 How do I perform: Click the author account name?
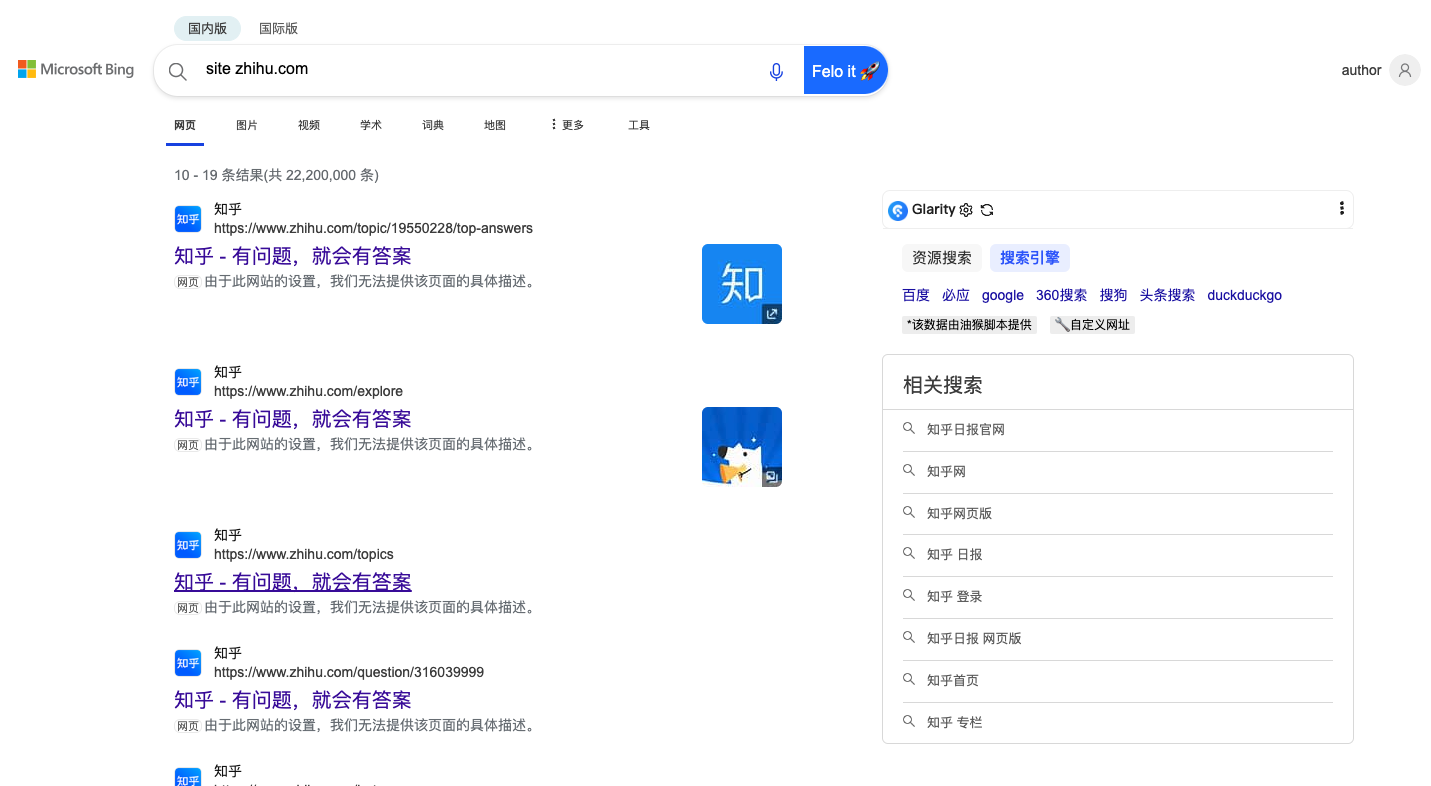point(1361,70)
